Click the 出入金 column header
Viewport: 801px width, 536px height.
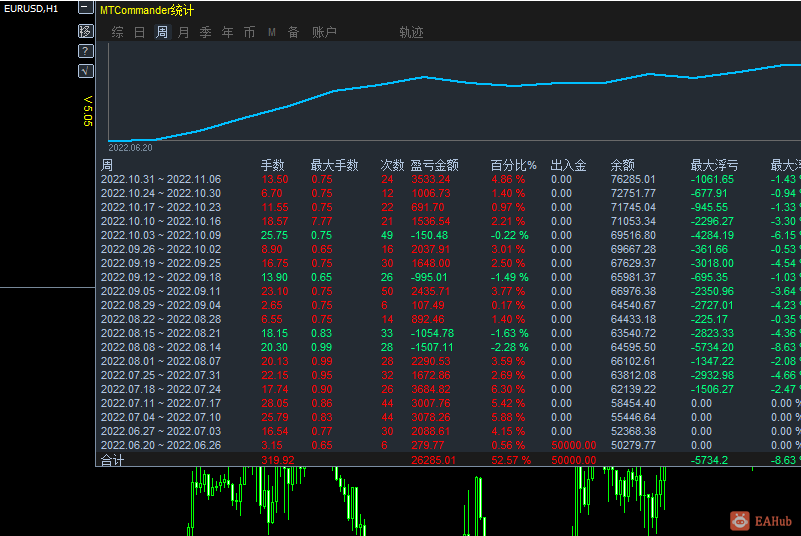coord(568,165)
